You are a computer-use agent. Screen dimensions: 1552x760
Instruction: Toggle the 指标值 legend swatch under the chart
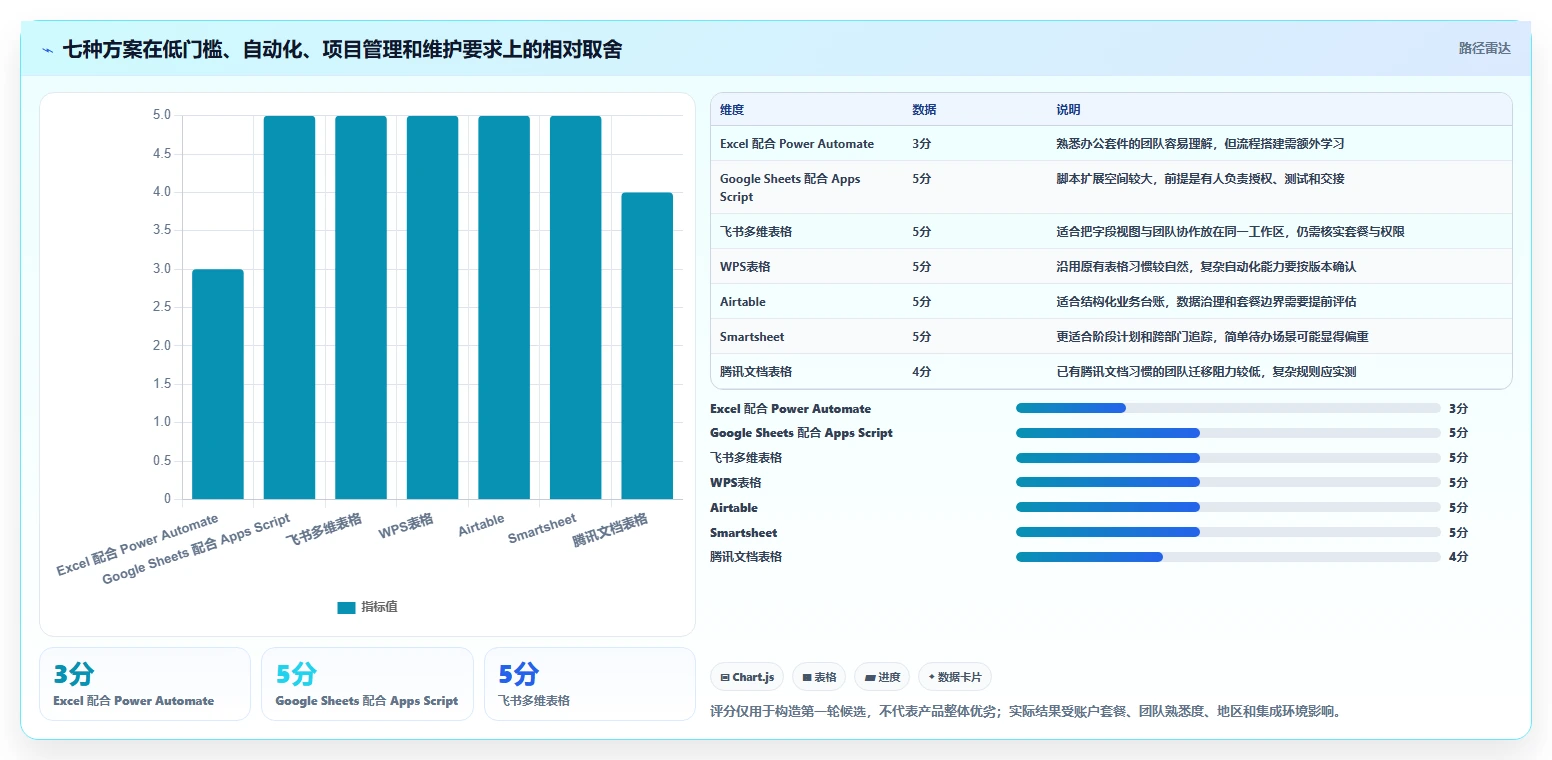pyautogui.click(x=346, y=607)
